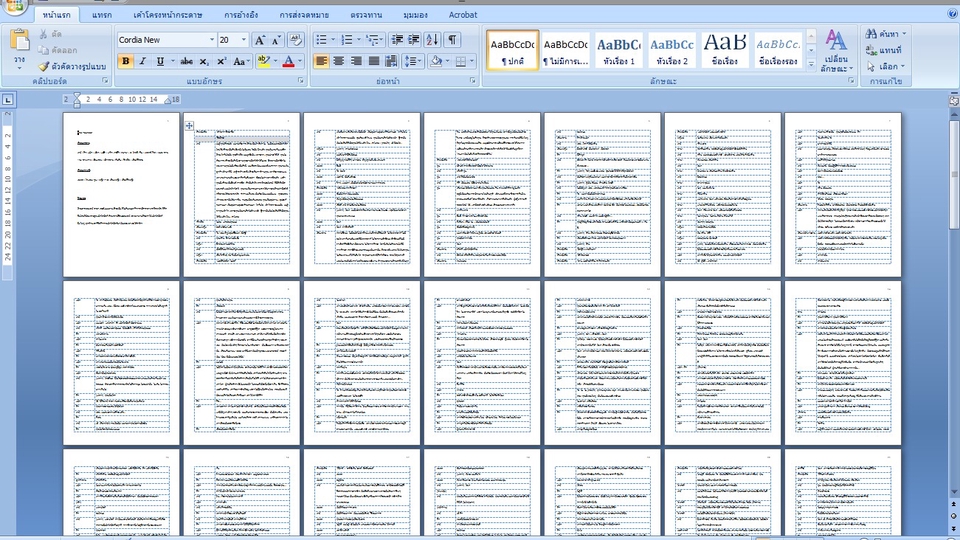The width and height of the screenshot is (960, 540).
Task: Open the การส่งจดหมาย (Mailings) tab
Action: [x=304, y=15]
